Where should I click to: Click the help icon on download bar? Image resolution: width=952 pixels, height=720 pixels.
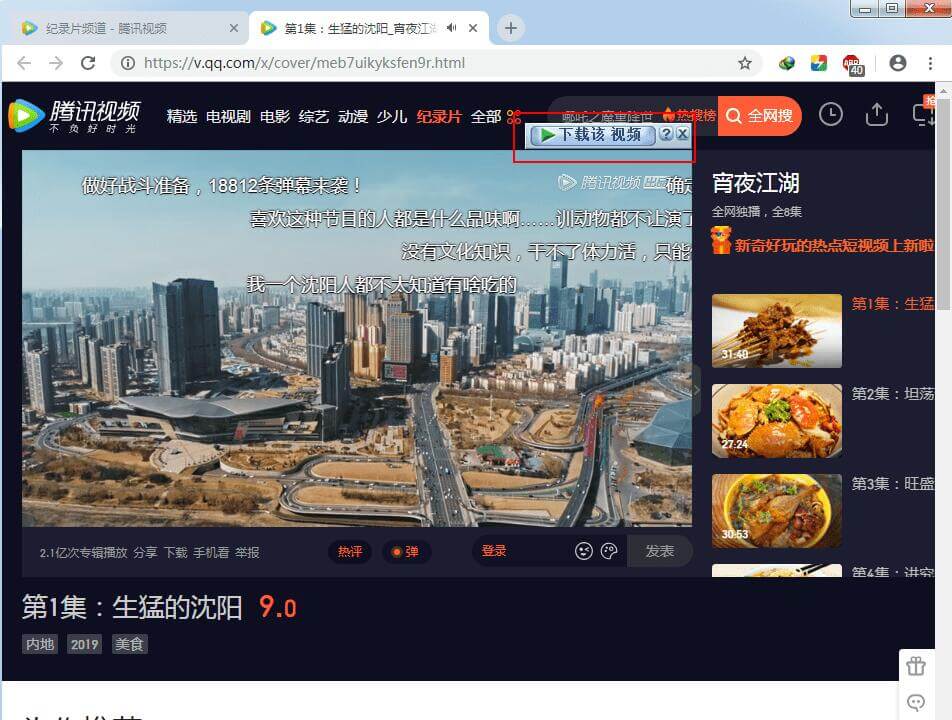click(x=666, y=134)
